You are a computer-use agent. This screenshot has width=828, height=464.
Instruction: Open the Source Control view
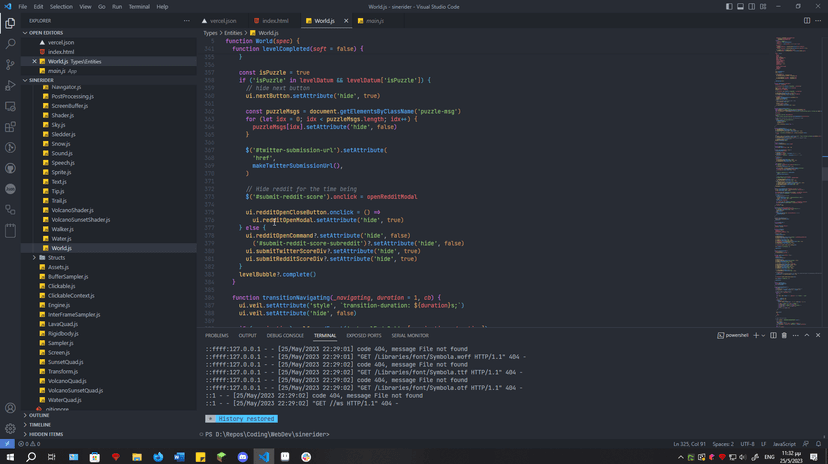(10, 65)
